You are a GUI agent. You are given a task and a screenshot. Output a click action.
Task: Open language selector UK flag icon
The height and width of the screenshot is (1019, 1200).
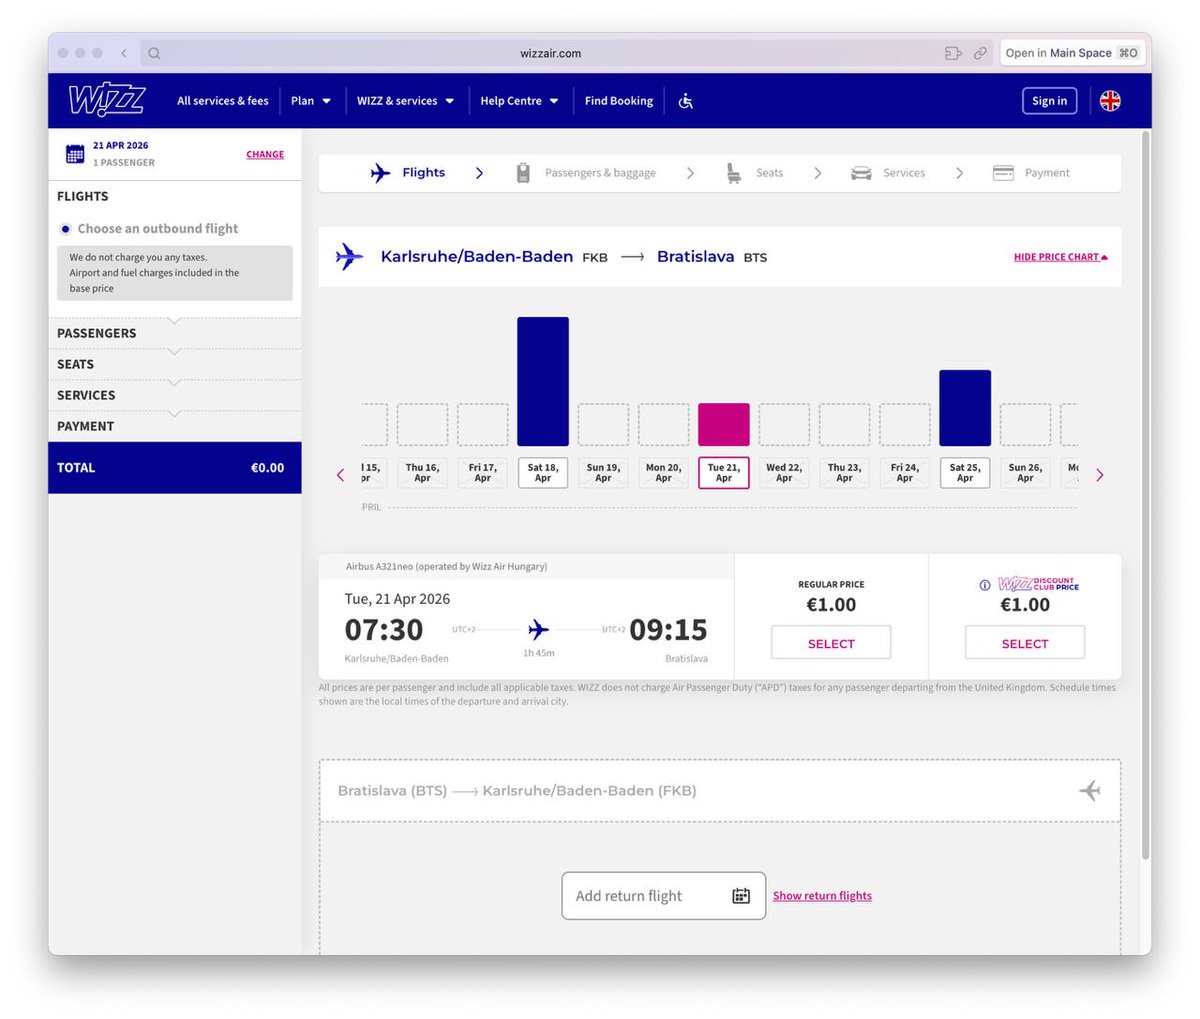tap(1110, 101)
